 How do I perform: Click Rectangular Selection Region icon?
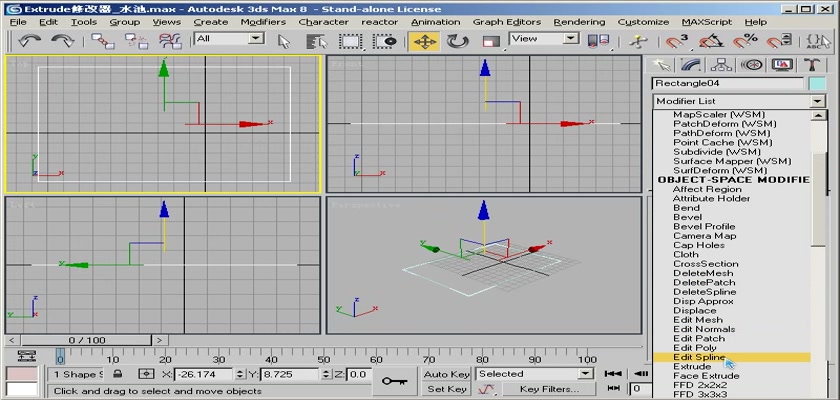tap(351, 41)
